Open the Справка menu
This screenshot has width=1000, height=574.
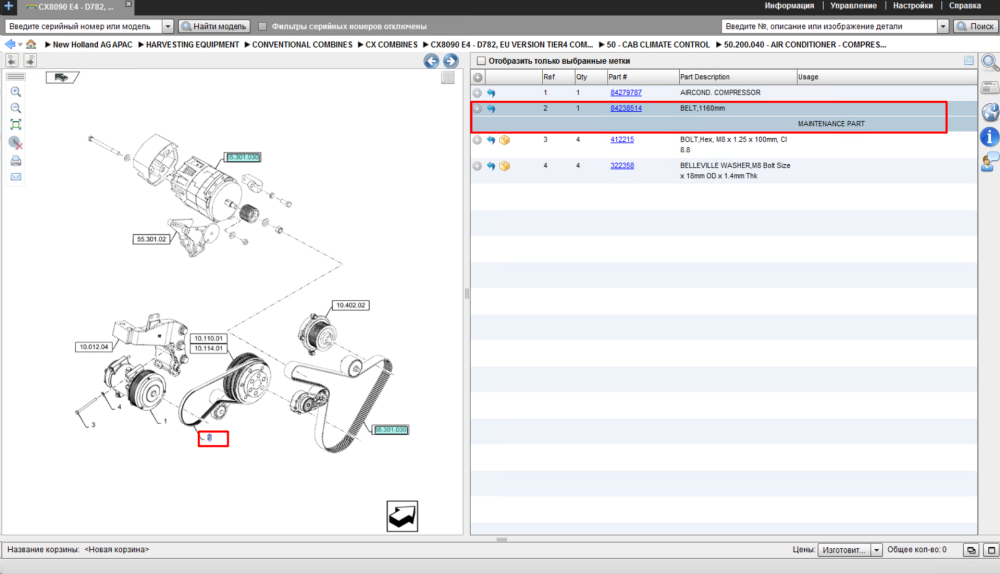pos(964,6)
